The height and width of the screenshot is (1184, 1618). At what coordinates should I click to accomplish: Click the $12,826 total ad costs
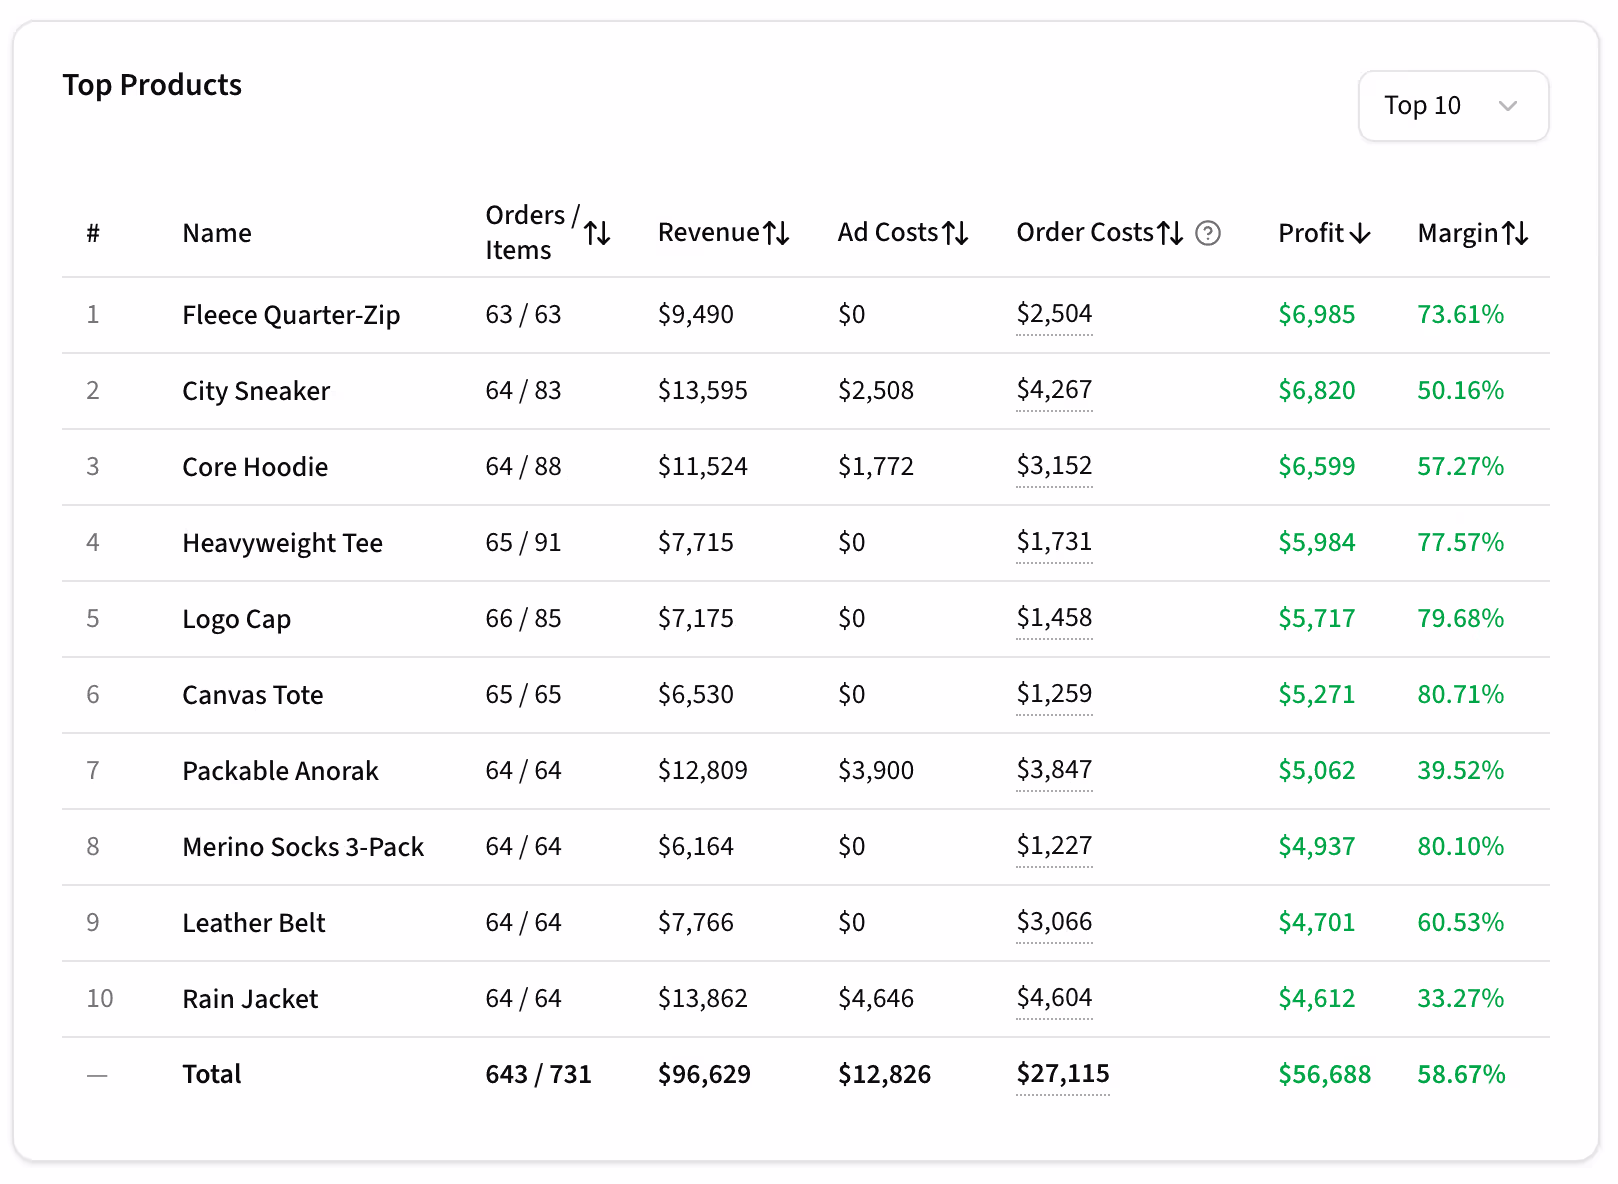click(884, 1075)
